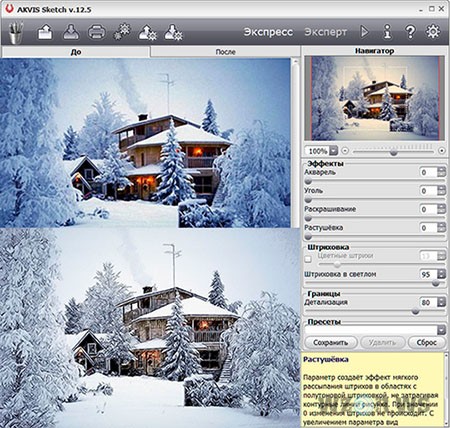Open batch processing gears icon

[122, 32]
